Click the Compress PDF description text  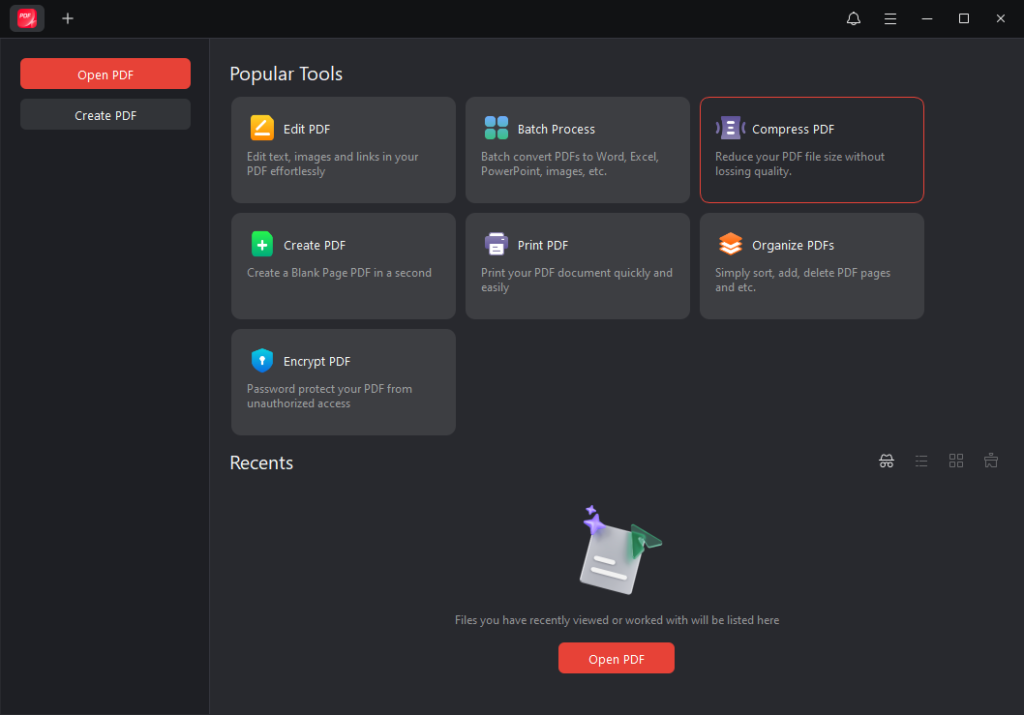click(x=799, y=164)
